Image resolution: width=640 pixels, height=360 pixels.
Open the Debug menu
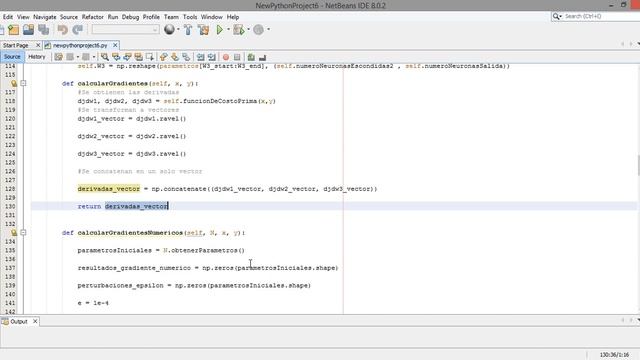[x=130, y=17]
